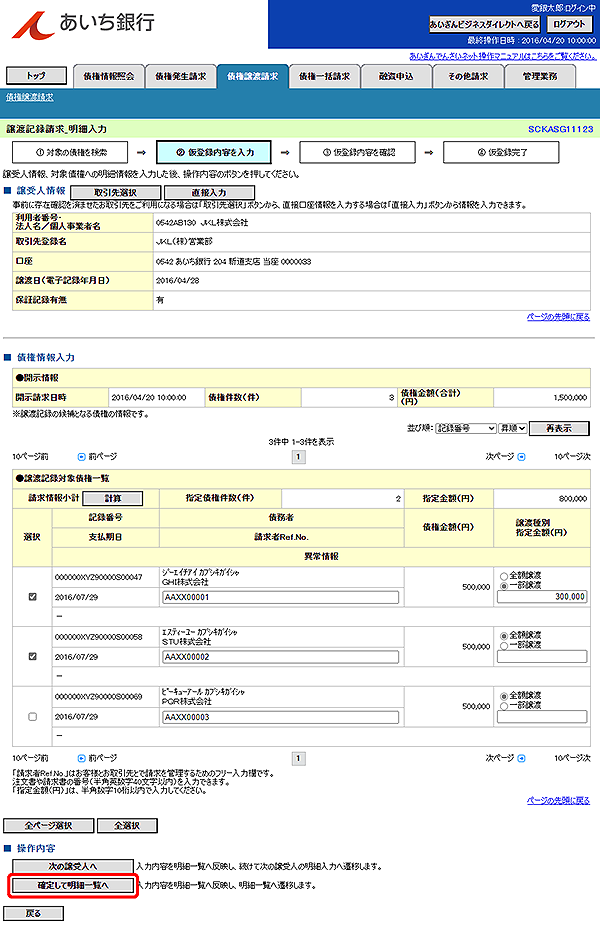Click the top 前ページ arrow icon
This screenshot has width=600, height=929.
click(82, 457)
